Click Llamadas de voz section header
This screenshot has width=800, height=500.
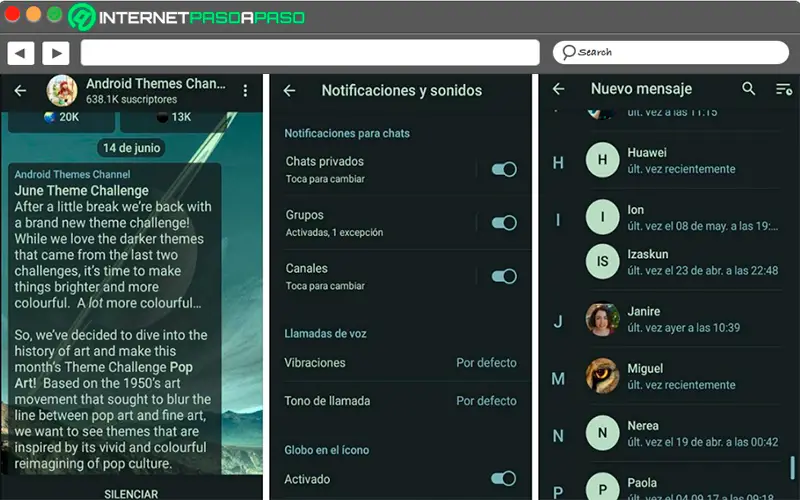click(x=326, y=334)
